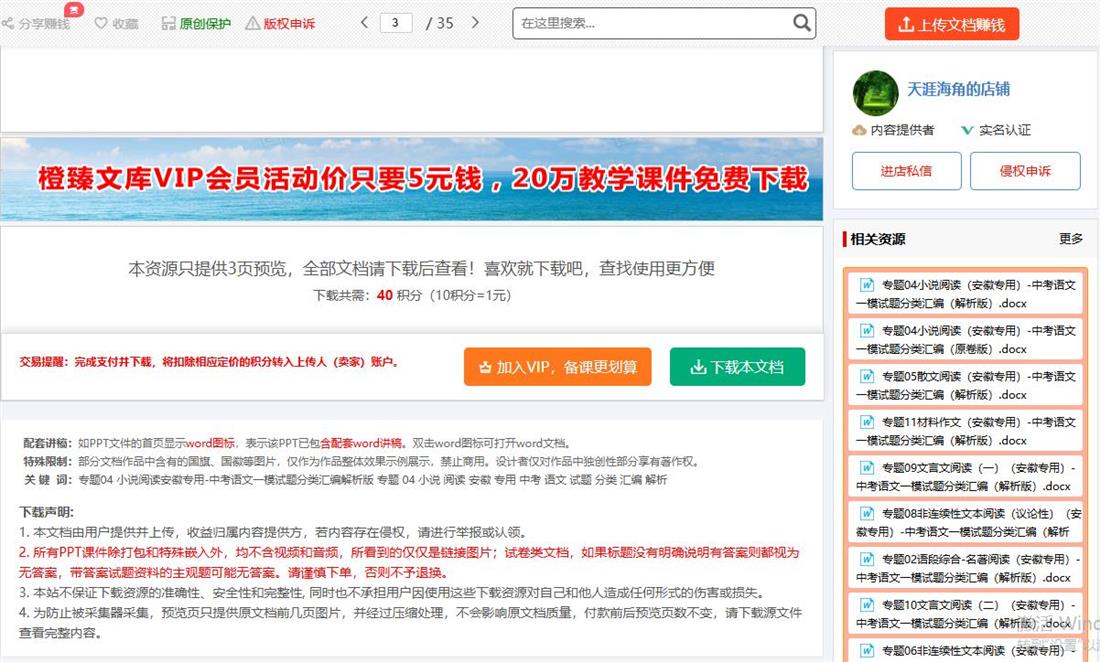Screen dimensions: 1100x662
Task: Click the 侵权申诉 button
Action: [1025, 170]
